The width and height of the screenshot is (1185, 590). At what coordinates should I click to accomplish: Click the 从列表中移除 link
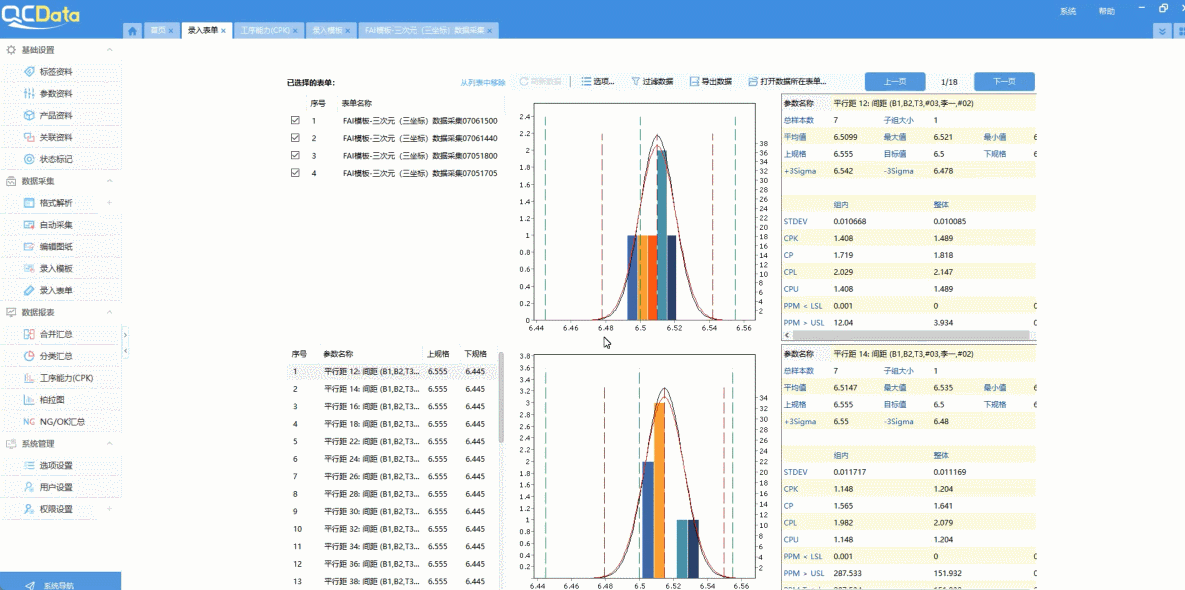click(483, 82)
